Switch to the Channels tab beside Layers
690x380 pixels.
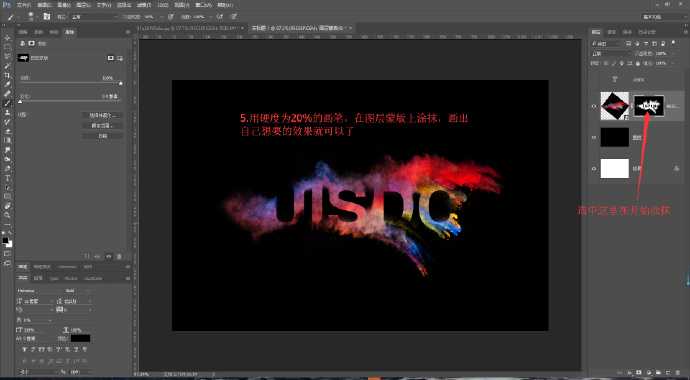coord(611,32)
